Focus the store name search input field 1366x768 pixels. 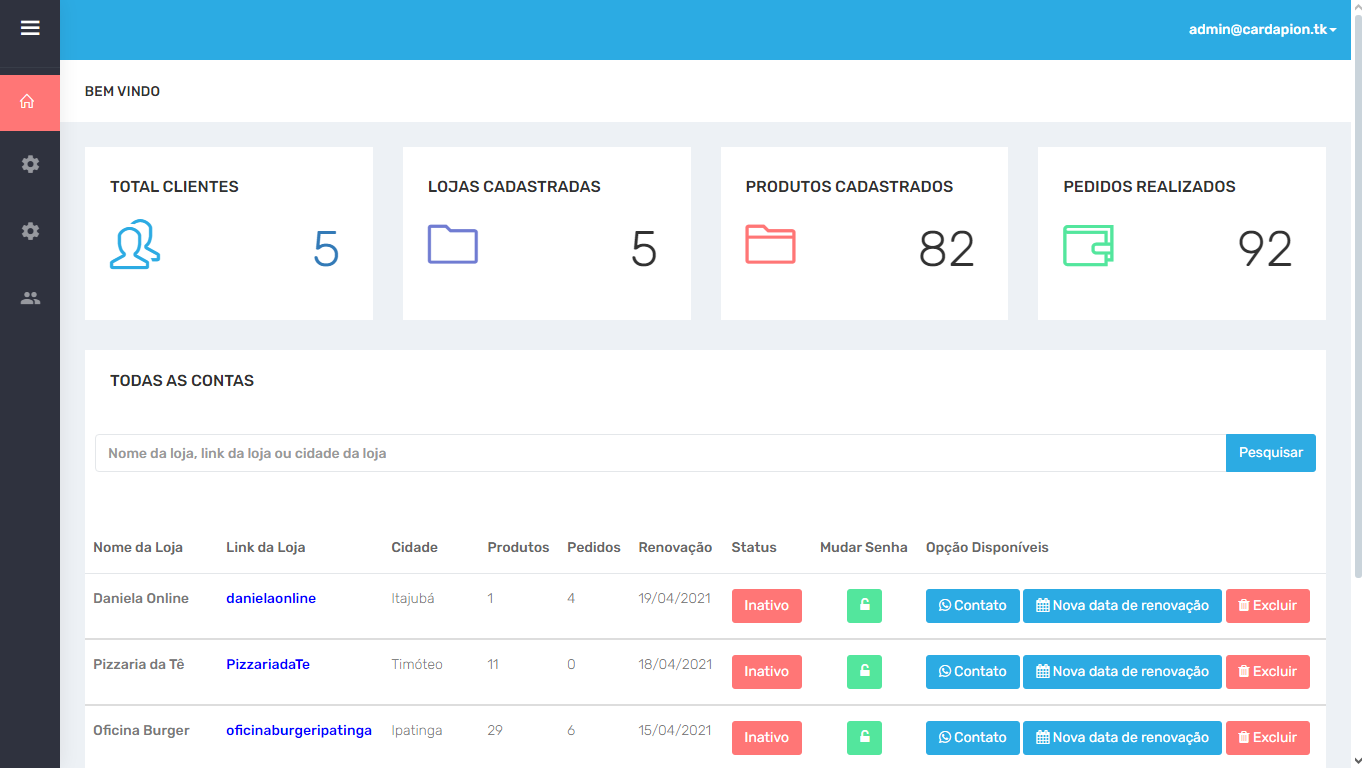pyautogui.click(x=660, y=453)
